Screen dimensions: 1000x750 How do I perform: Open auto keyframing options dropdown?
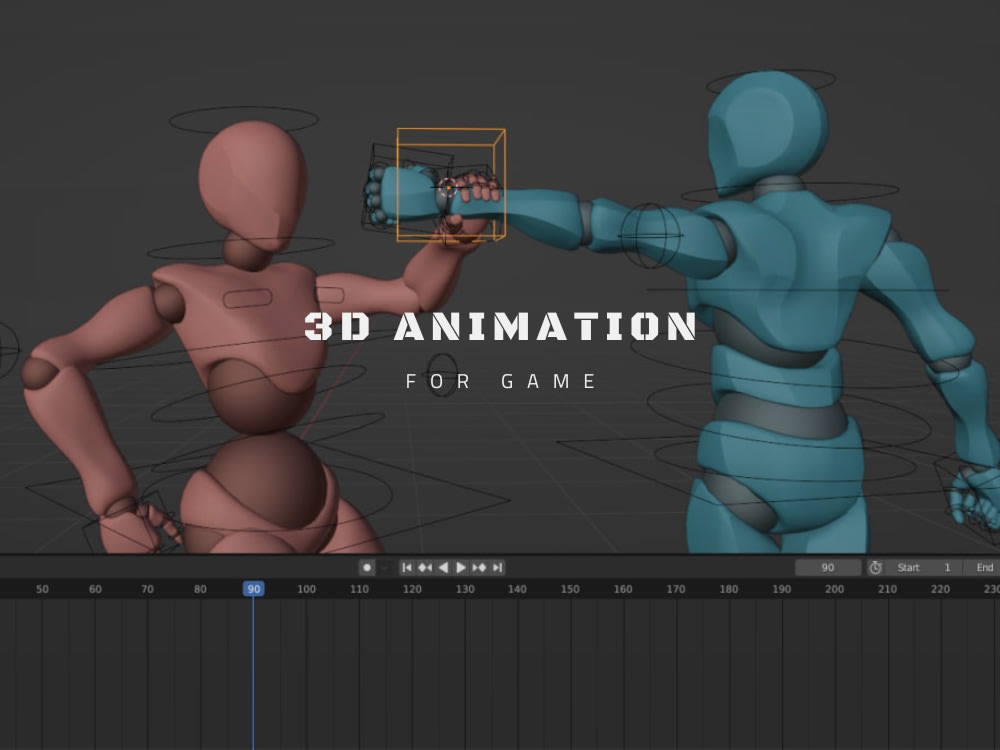point(385,567)
